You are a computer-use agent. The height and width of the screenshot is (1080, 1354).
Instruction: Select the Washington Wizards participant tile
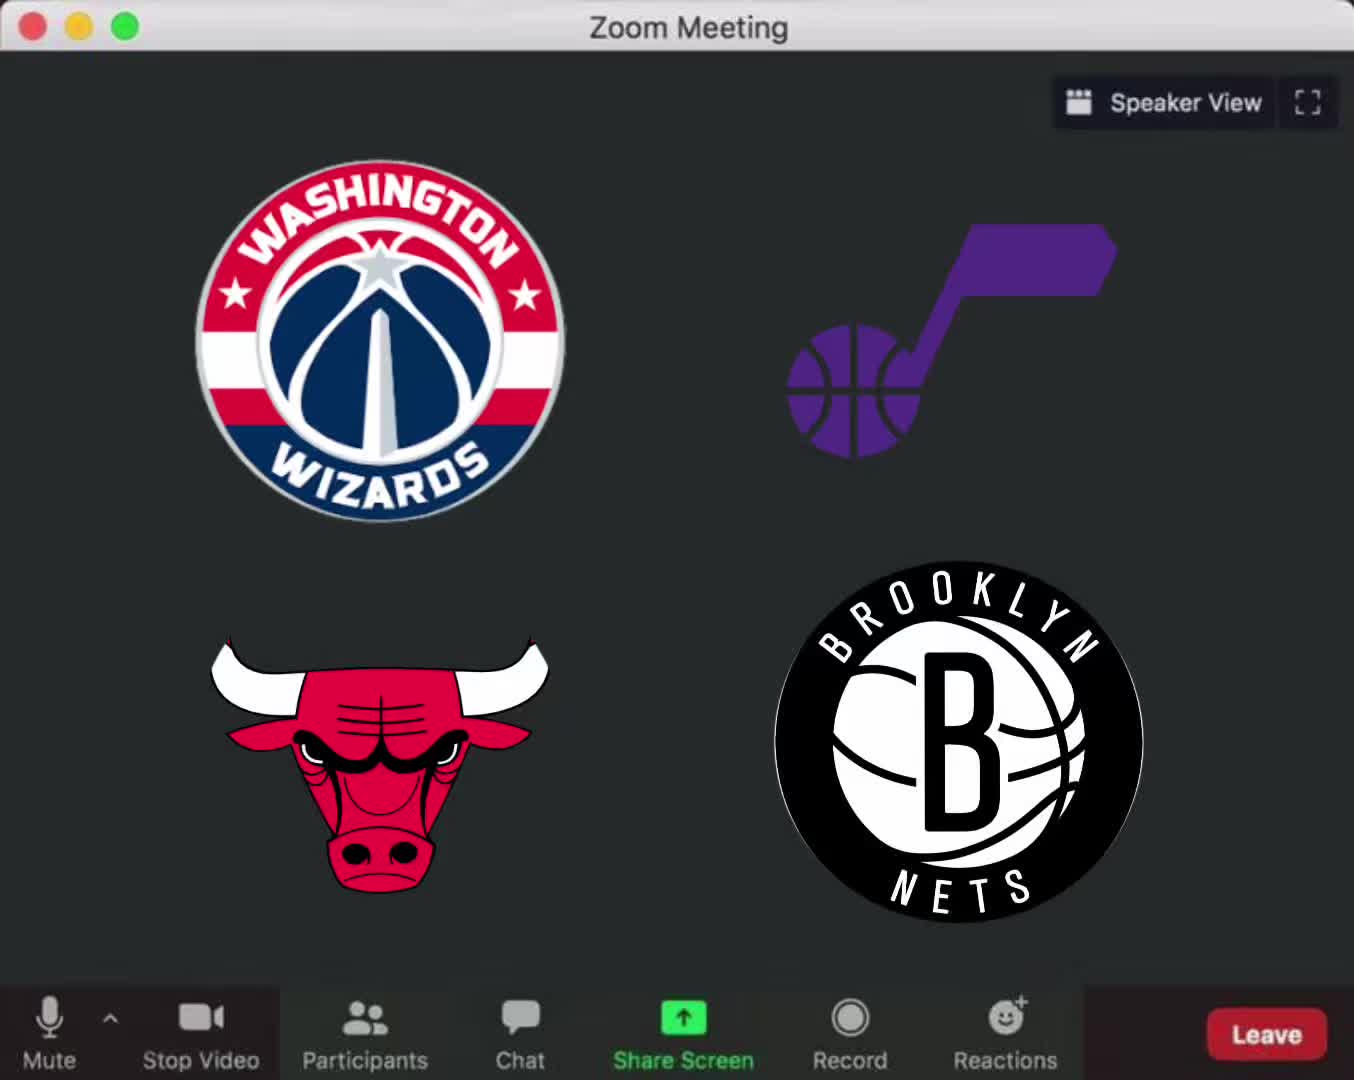380,341
